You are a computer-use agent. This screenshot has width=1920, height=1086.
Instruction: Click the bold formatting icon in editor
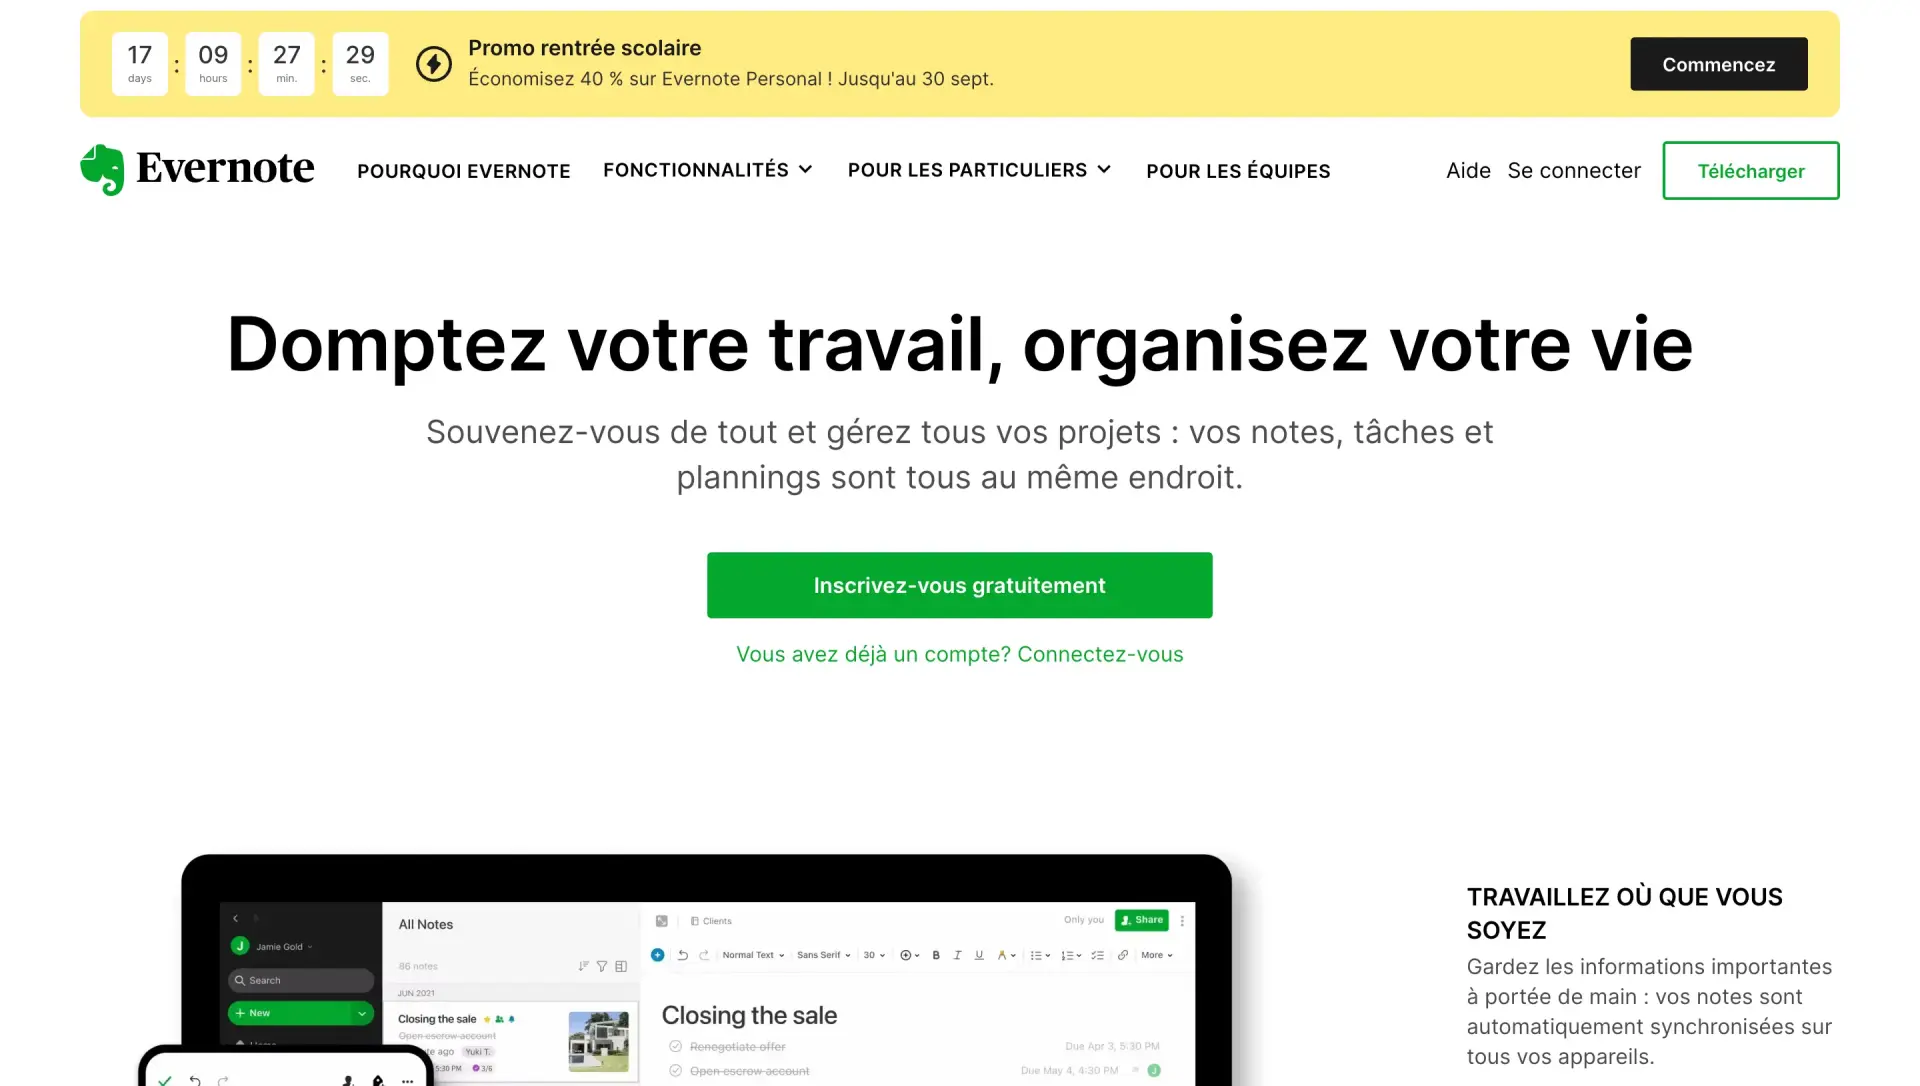(x=936, y=956)
